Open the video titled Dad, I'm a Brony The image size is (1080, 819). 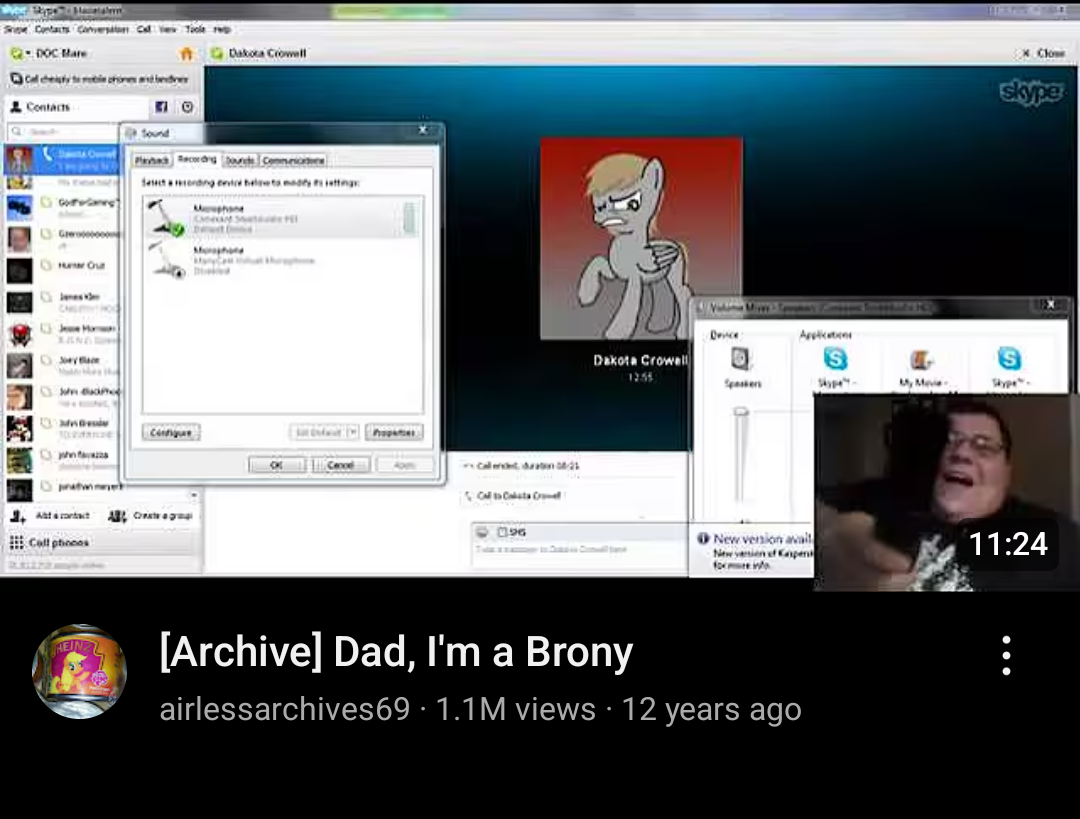click(396, 652)
